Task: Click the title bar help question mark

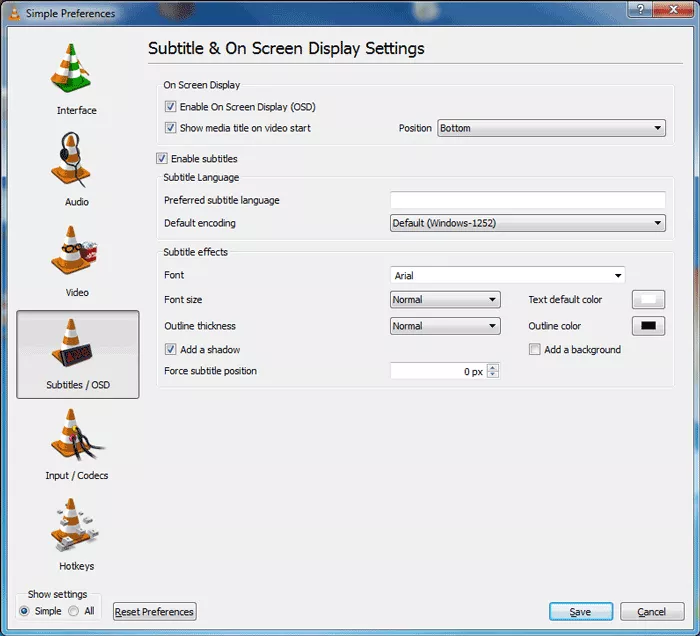Action: pyautogui.click(x=640, y=9)
